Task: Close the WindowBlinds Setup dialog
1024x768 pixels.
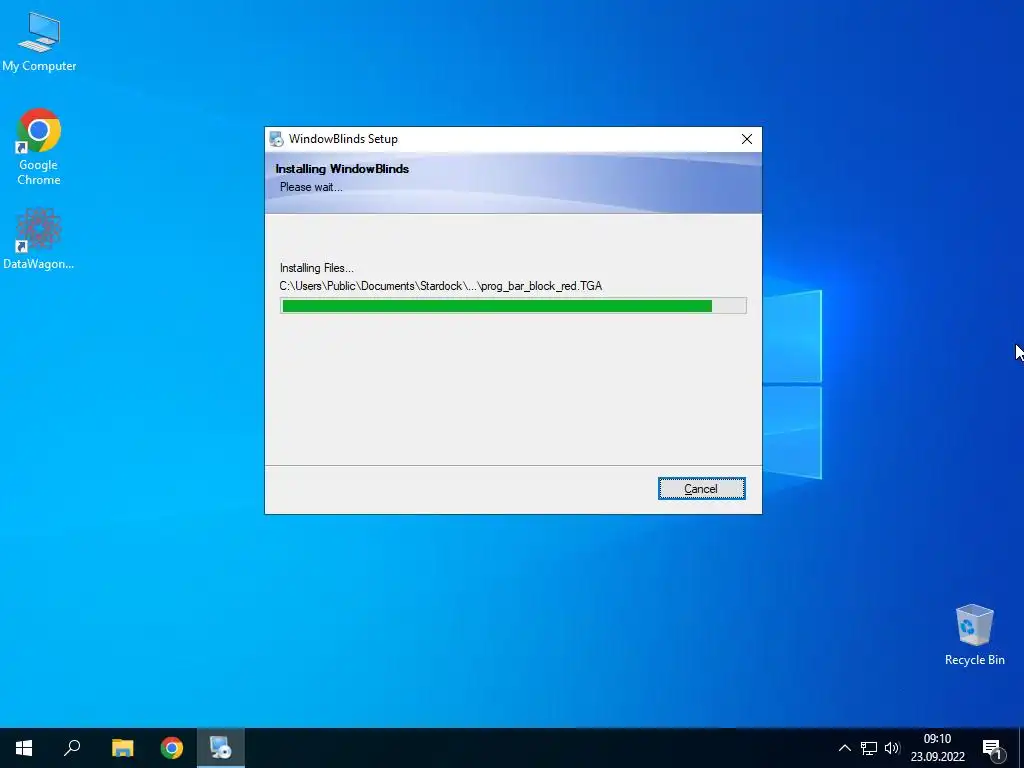Action: pos(747,139)
